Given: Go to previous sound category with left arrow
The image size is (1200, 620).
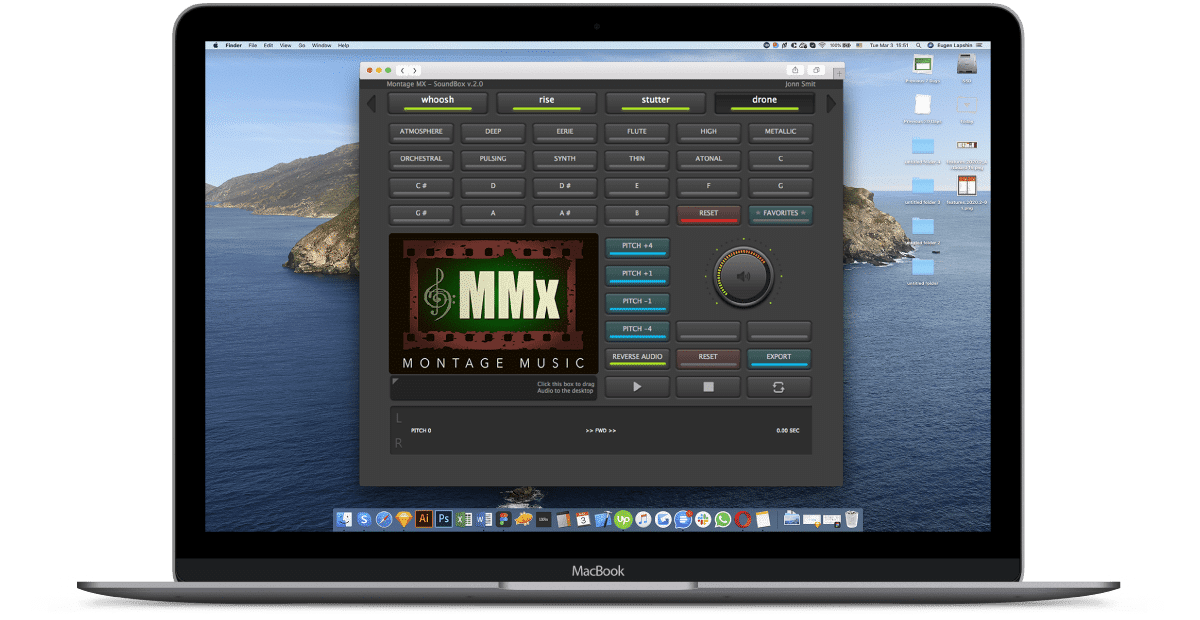Looking at the screenshot, I should pyautogui.click(x=371, y=103).
